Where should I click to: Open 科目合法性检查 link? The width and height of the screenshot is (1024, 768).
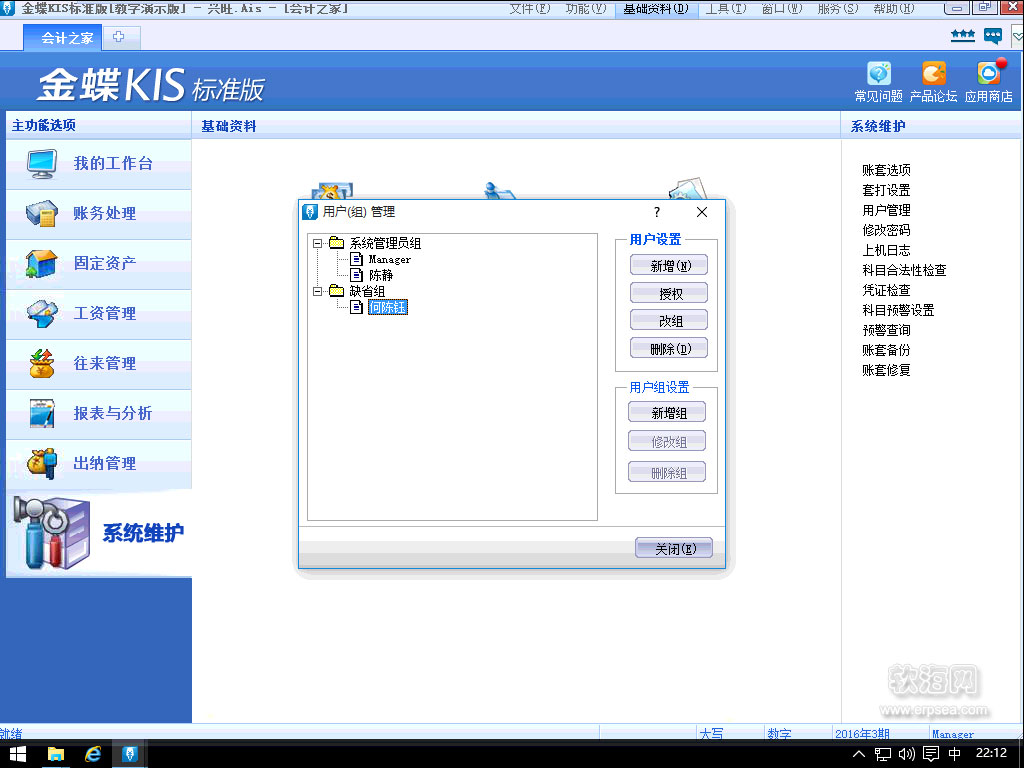coord(904,270)
